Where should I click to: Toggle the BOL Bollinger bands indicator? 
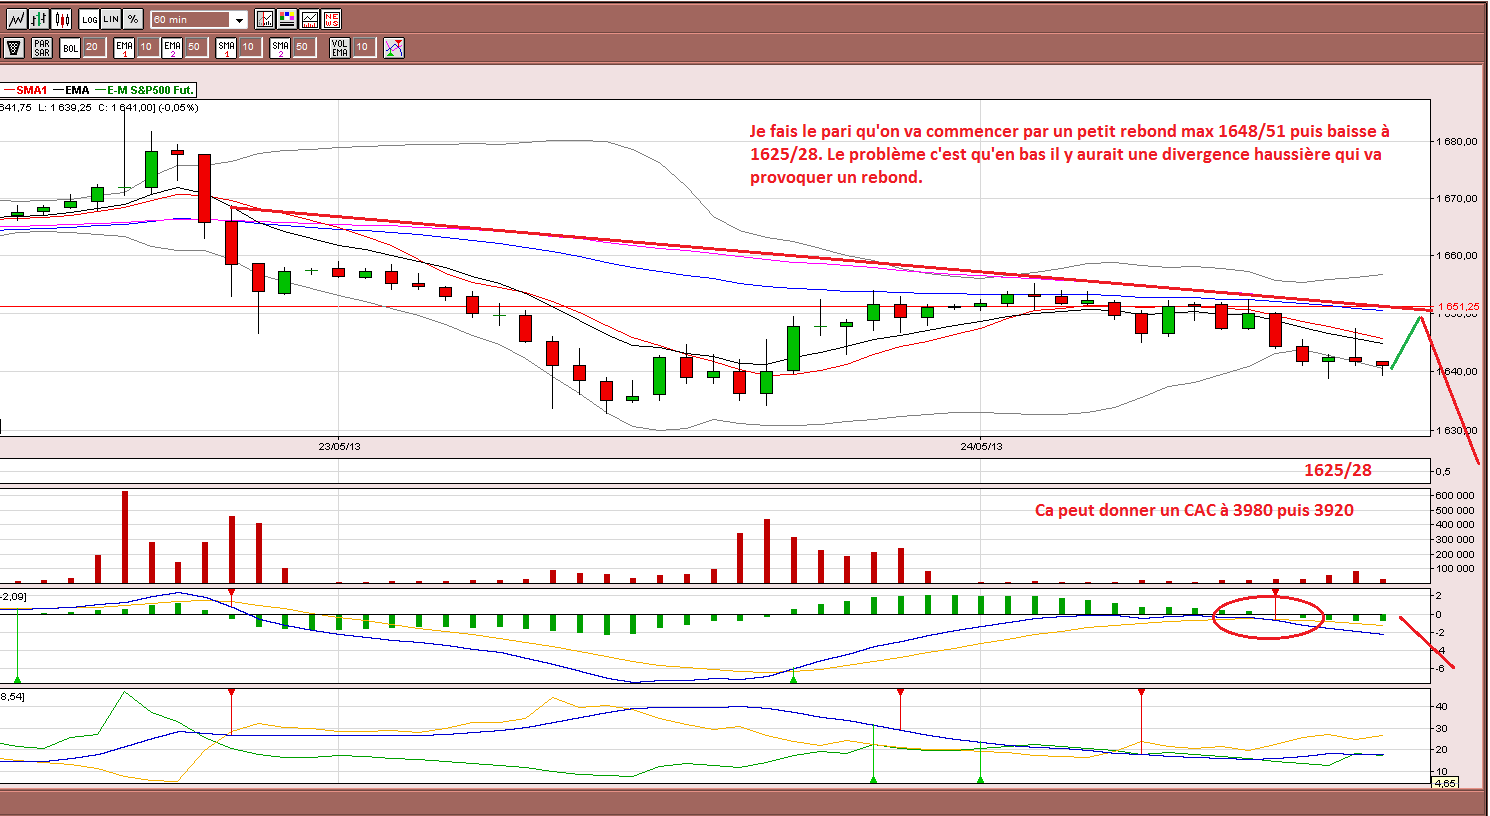coord(70,47)
